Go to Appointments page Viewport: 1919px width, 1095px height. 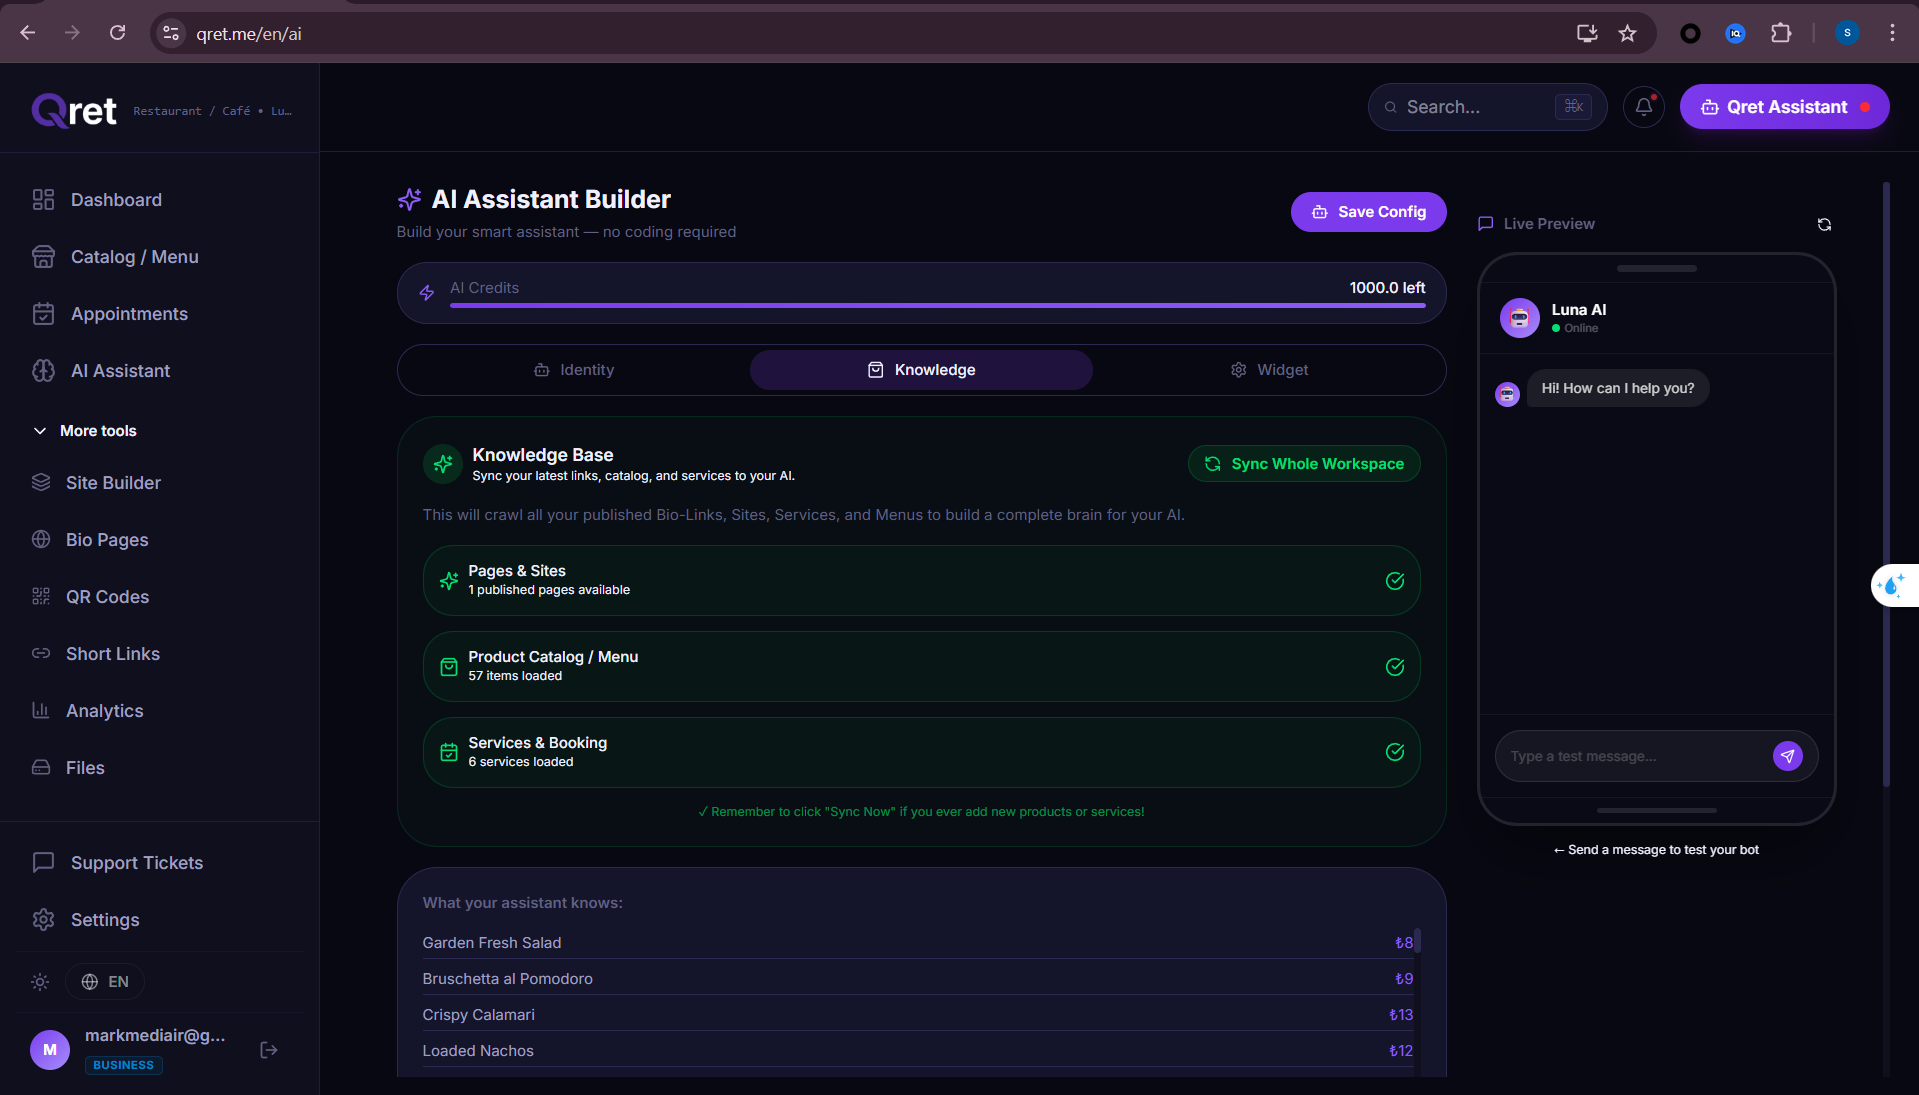[x=129, y=314]
